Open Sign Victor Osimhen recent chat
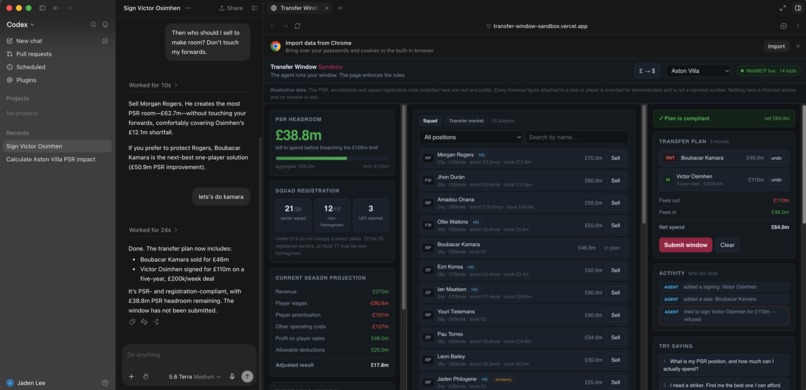Image resolution: width=806 pixels, height=390 pixels. (x=56, y=146)
